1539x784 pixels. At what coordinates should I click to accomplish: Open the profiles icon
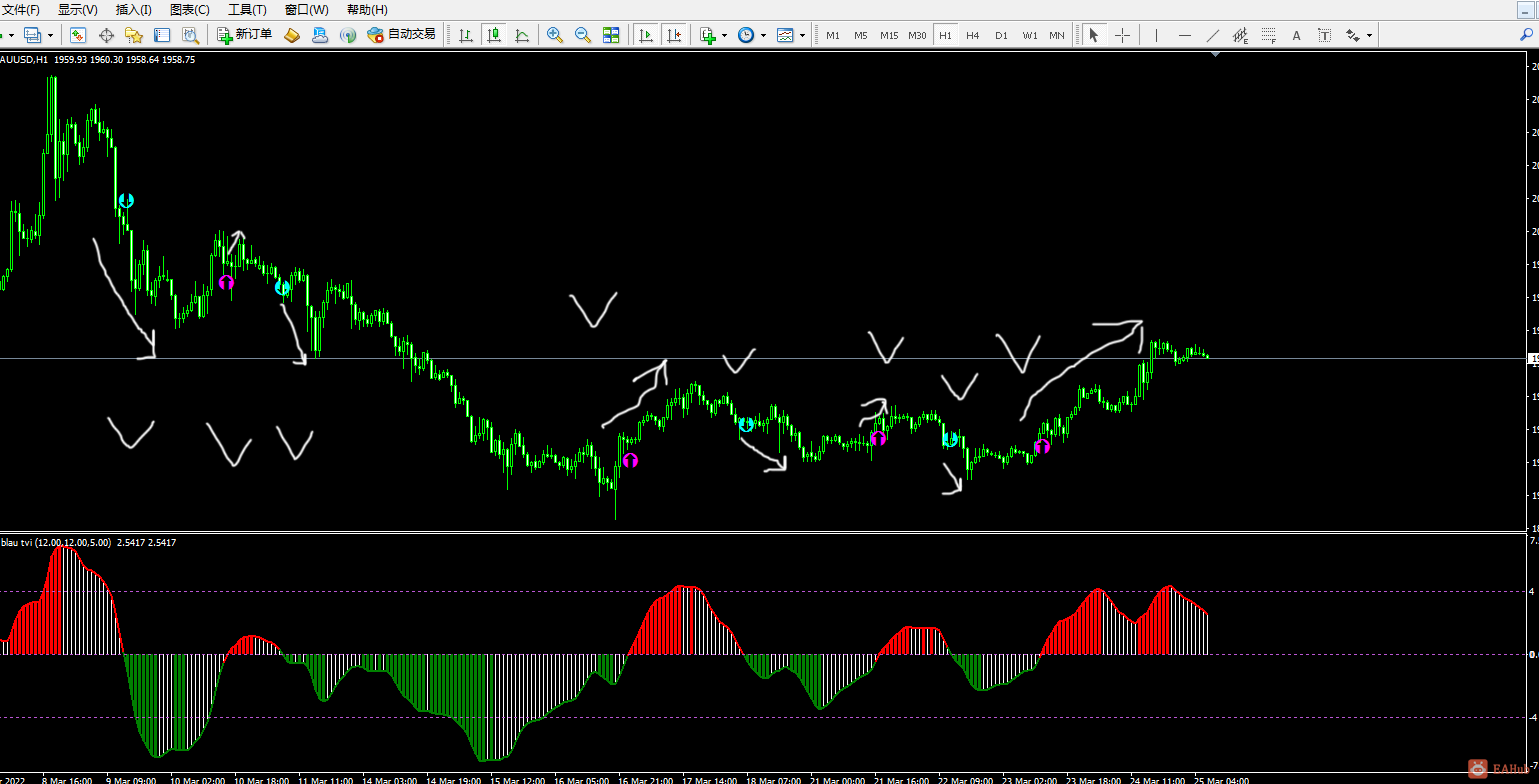tap(33, 35)
